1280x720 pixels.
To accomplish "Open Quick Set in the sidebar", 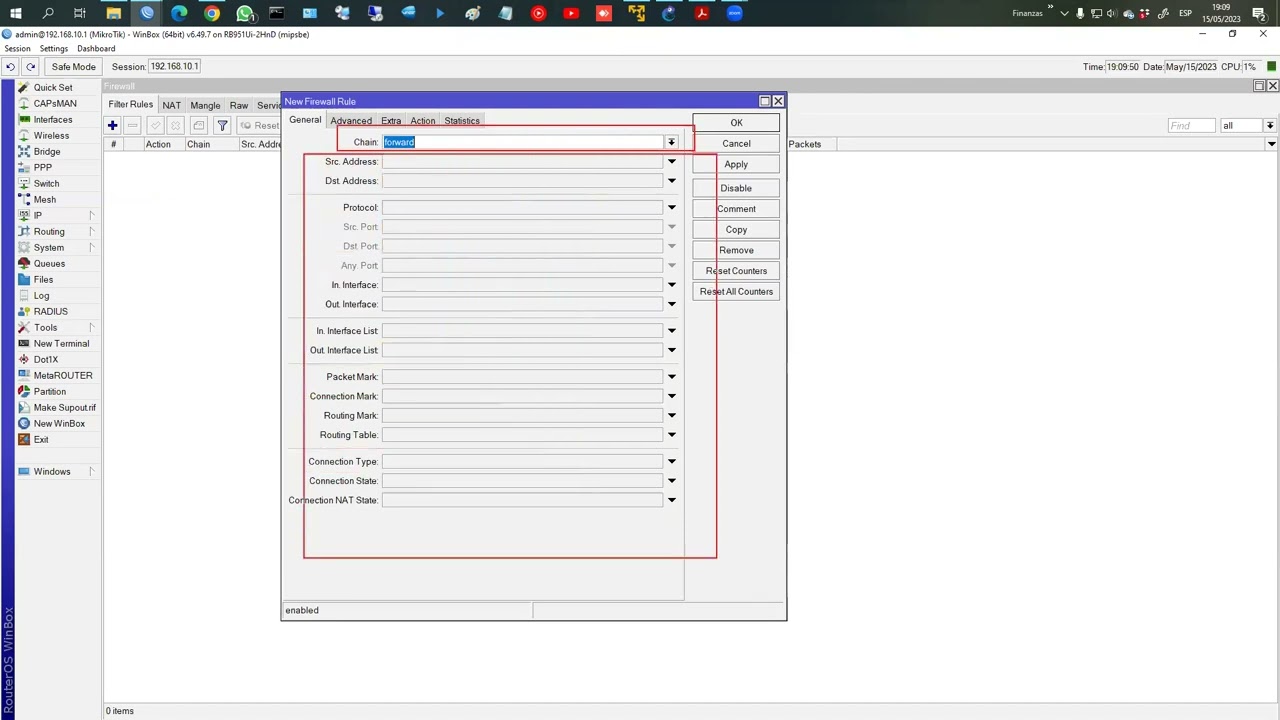I will tap(53, 87).
